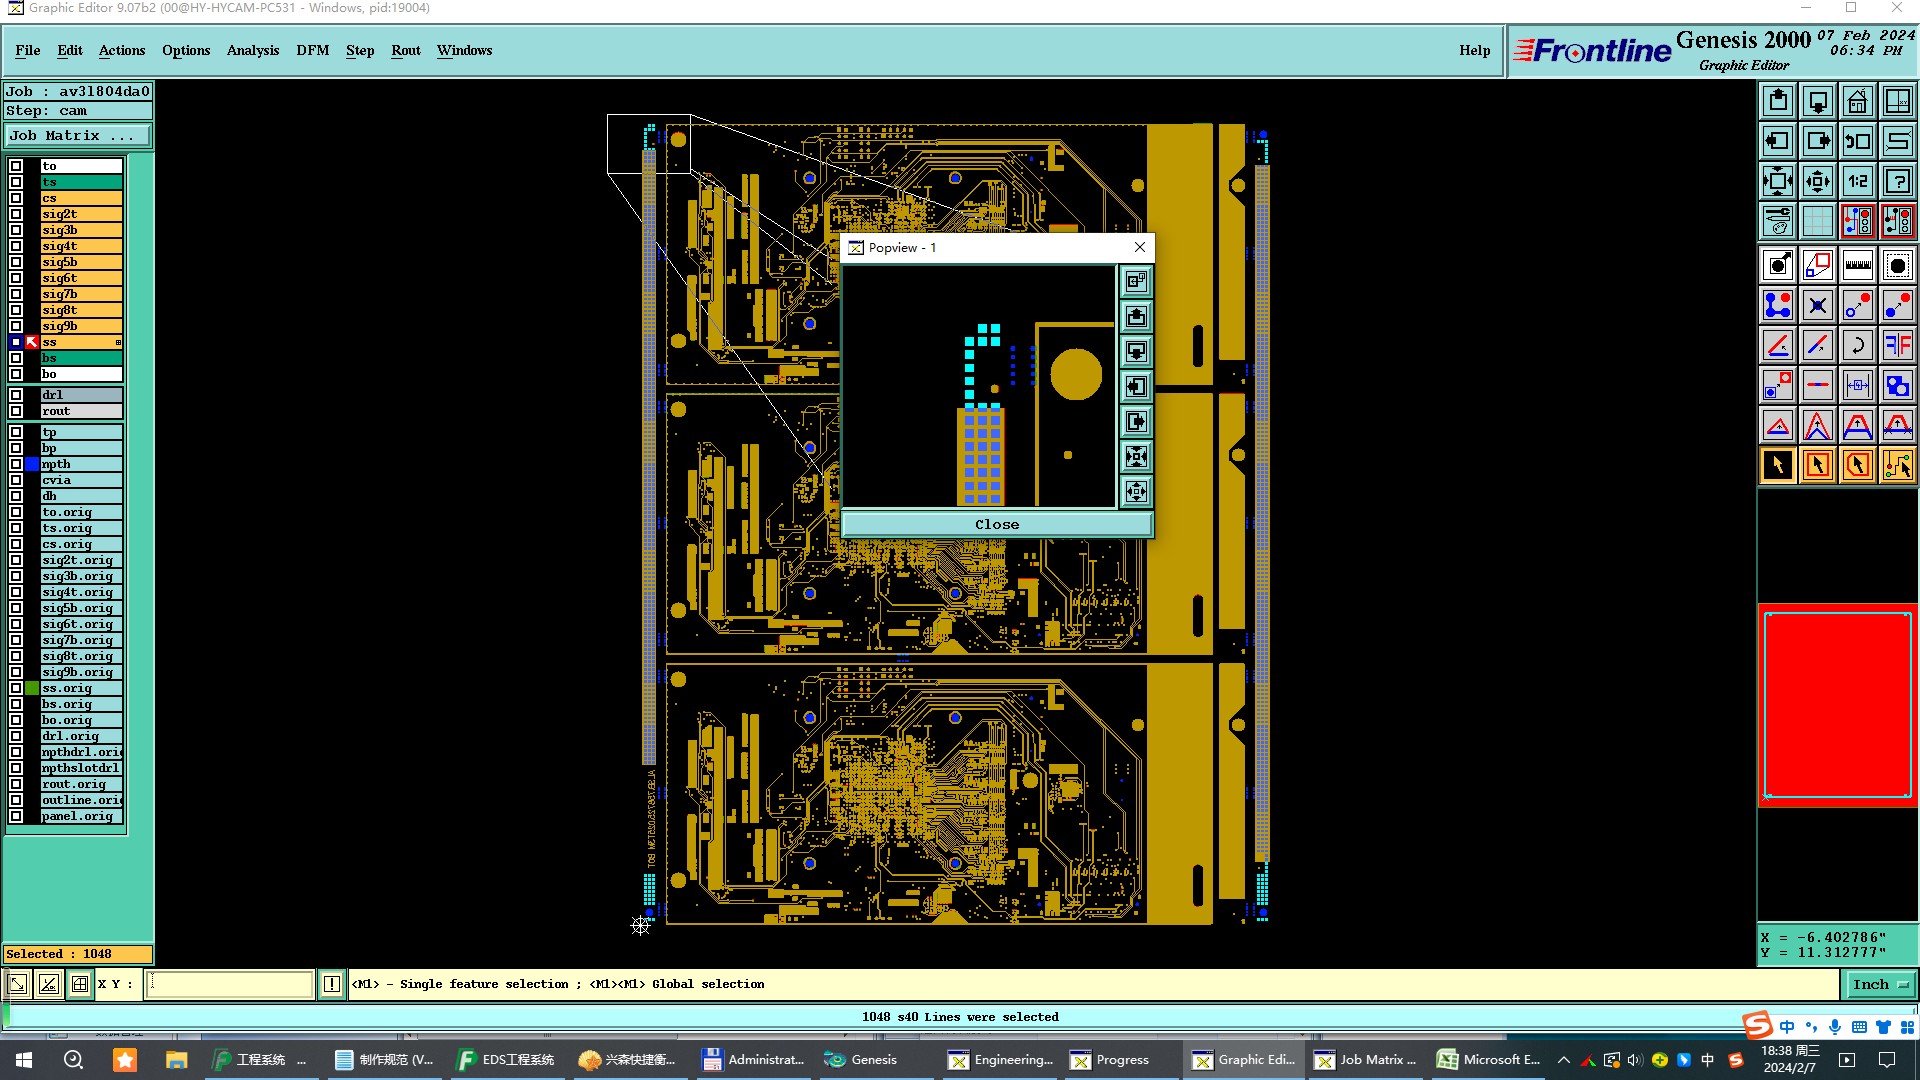Open the Inch units dropdown
1920x1080 pixels.
coord(1879,984)
